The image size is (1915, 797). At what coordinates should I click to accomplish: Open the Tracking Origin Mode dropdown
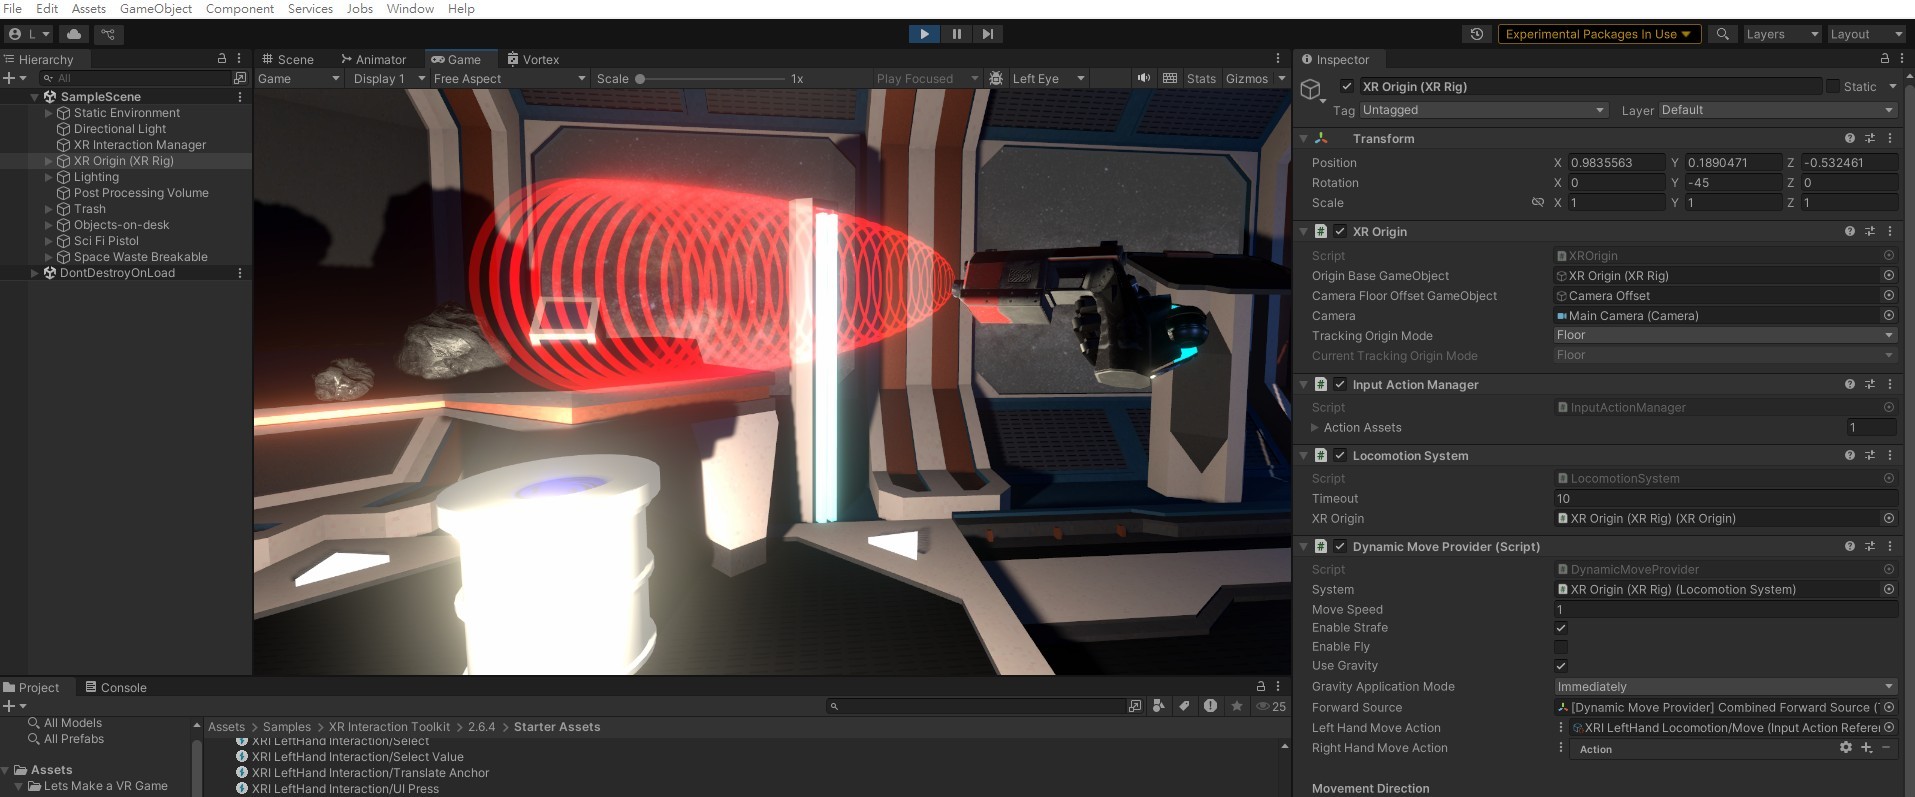click(x=1726, y=335)
